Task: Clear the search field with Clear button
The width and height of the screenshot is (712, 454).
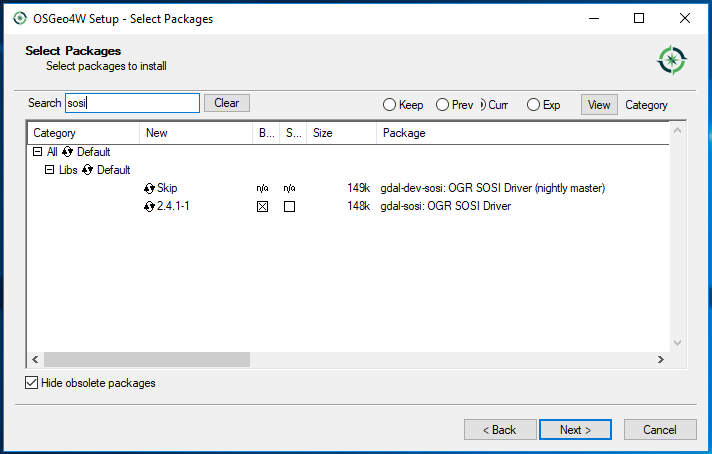Action: point(227,103)
